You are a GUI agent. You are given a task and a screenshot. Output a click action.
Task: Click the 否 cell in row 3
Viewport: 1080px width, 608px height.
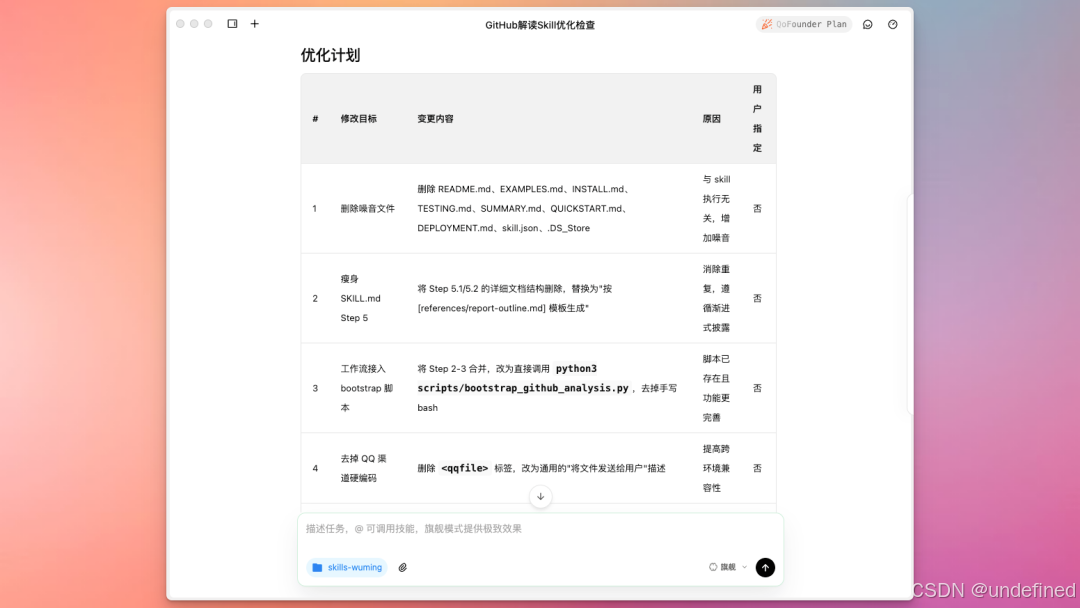click(x=757, y=388)
